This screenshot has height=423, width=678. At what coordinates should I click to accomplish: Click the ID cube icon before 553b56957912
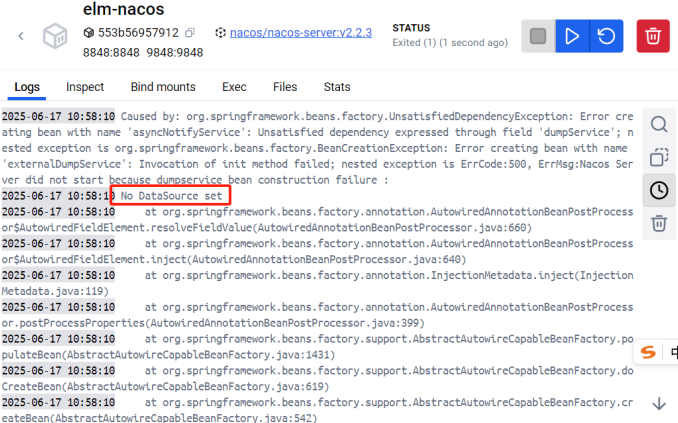coord(88,32)
